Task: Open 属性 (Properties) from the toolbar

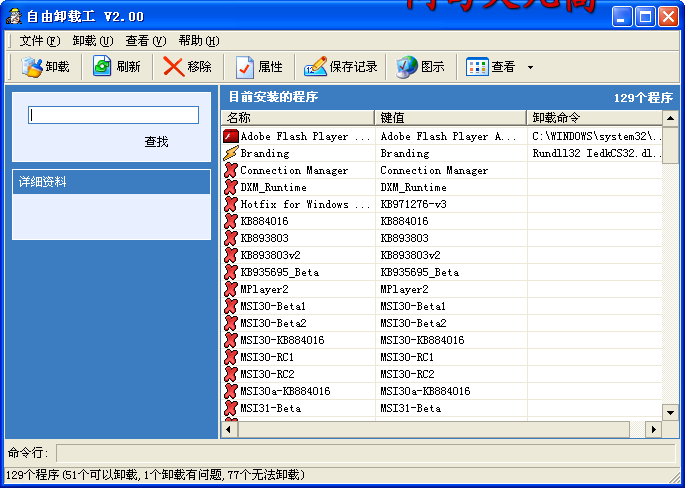Action: point(245,67)
